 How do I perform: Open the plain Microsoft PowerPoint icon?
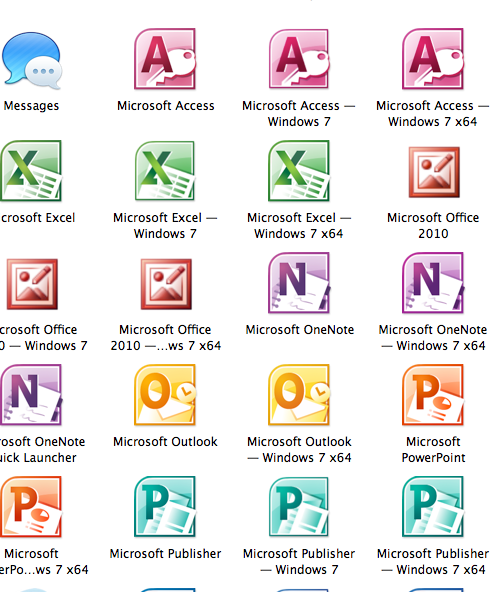(x=433, y=395)
